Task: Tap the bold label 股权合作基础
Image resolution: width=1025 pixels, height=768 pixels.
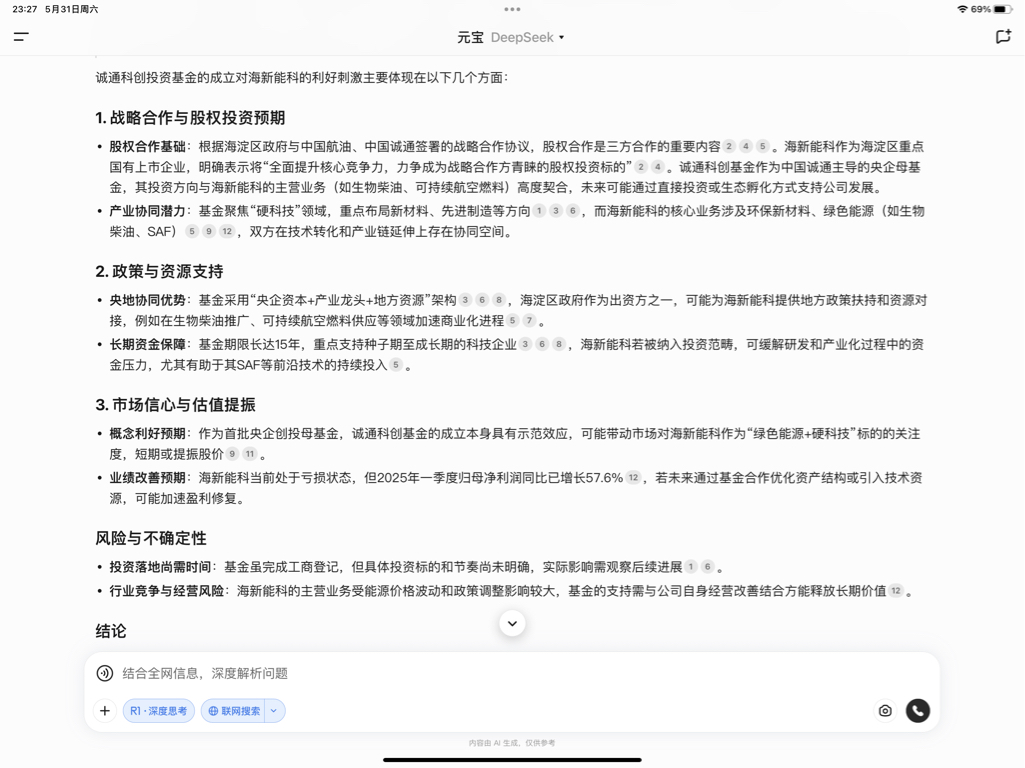Action: pyautogui.click(x=147, y=146)
